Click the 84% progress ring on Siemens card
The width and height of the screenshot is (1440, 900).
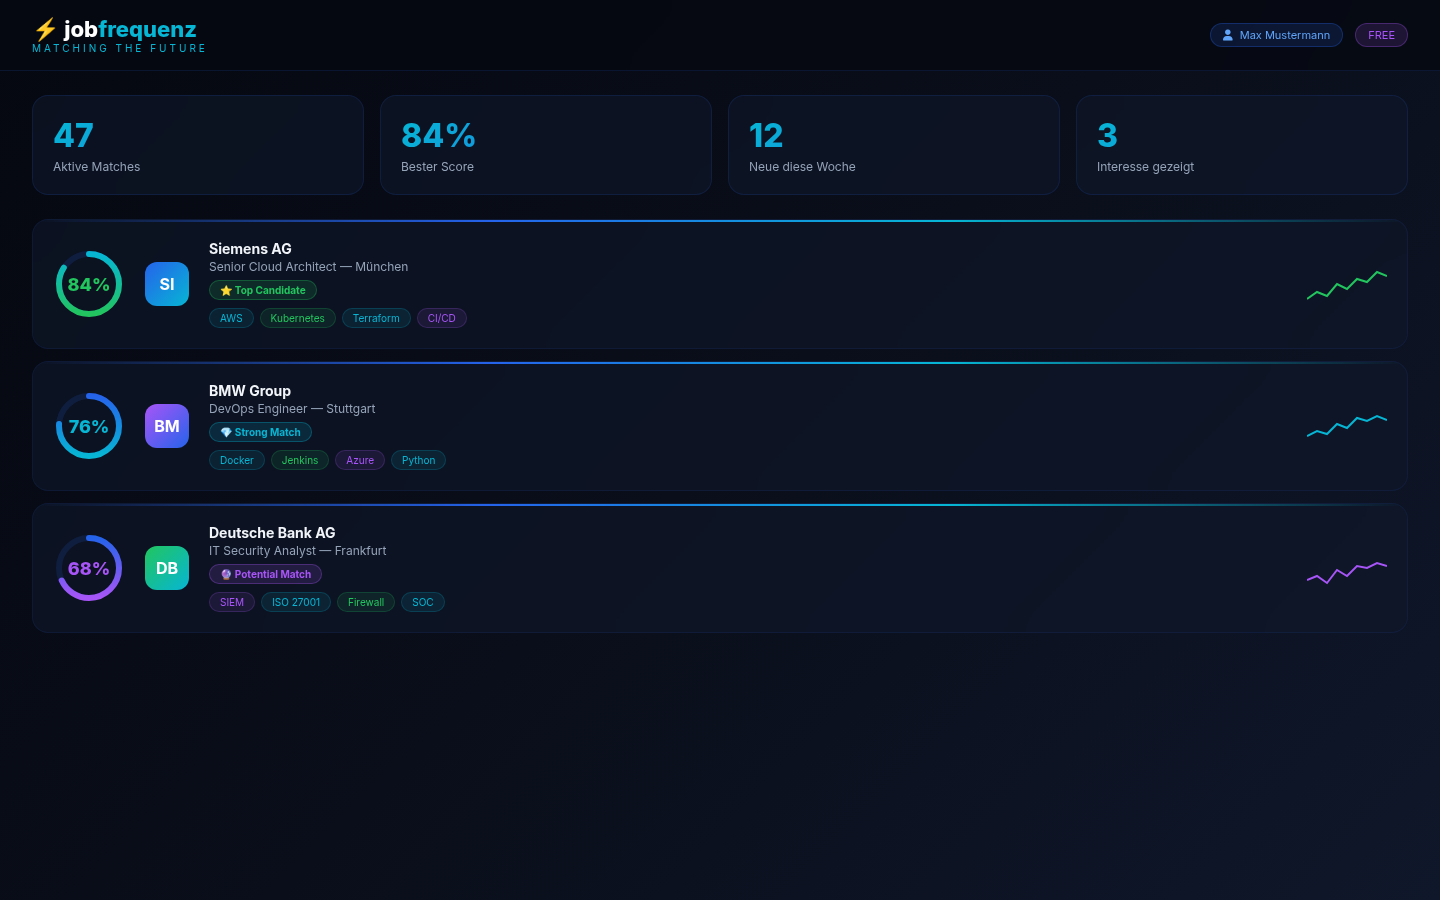(88, 284)
